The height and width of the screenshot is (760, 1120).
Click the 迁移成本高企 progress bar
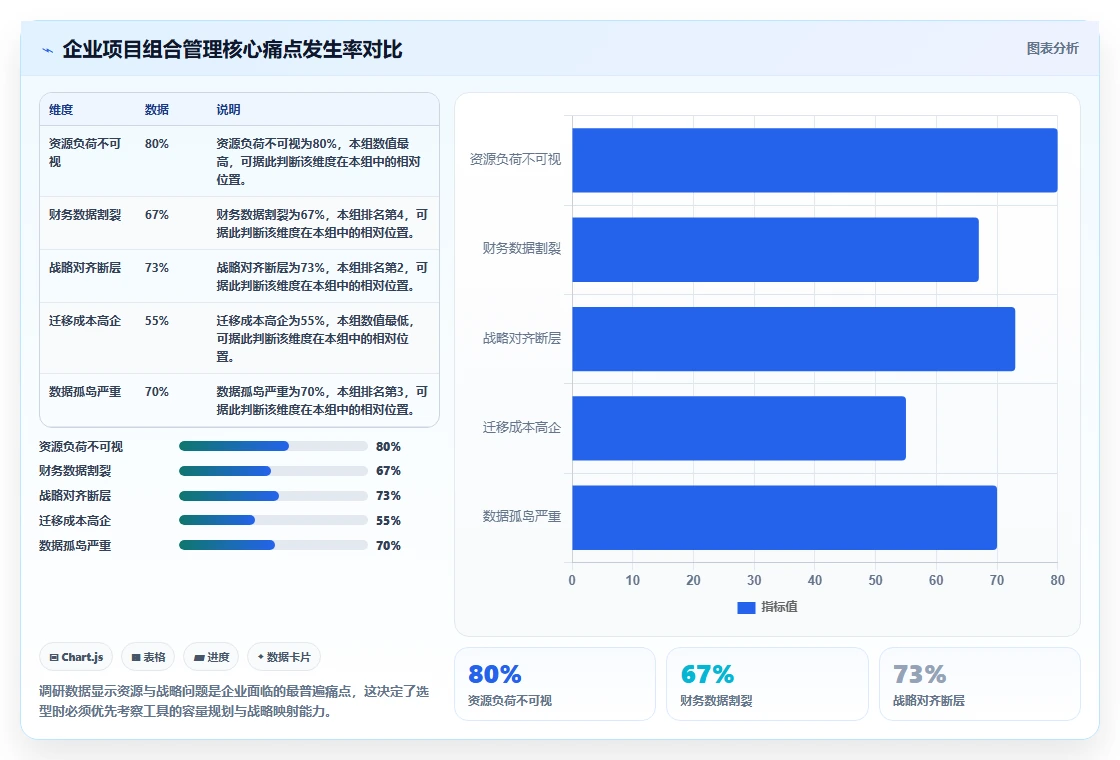click(x=273, y=520)
